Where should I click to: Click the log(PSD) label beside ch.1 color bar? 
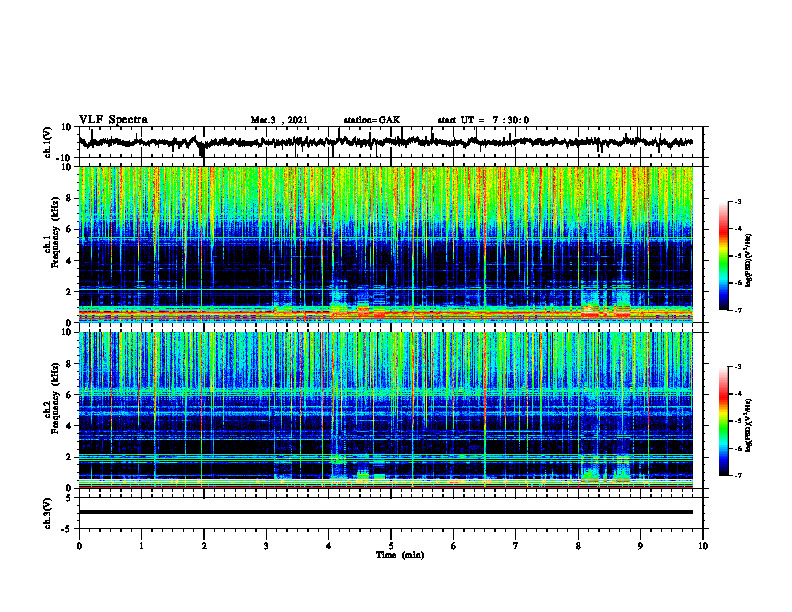pos(749,260)
